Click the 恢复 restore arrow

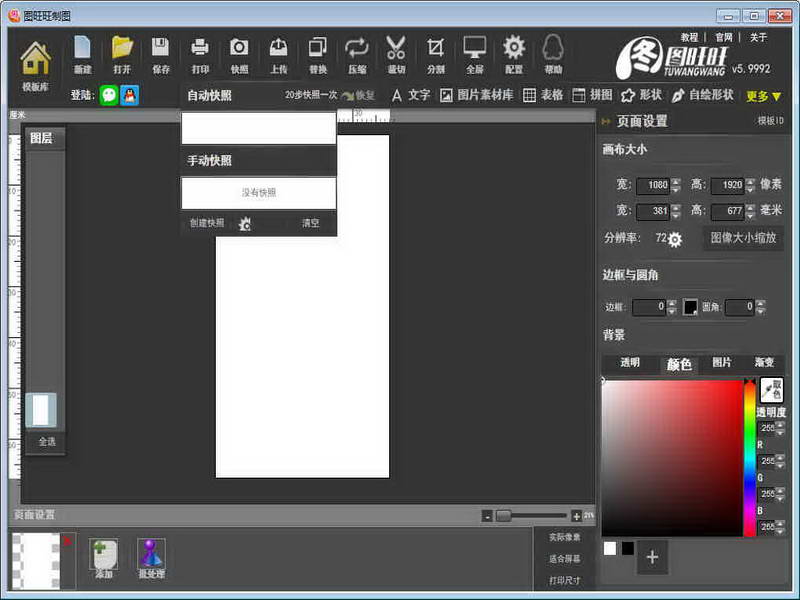[358, 95]
